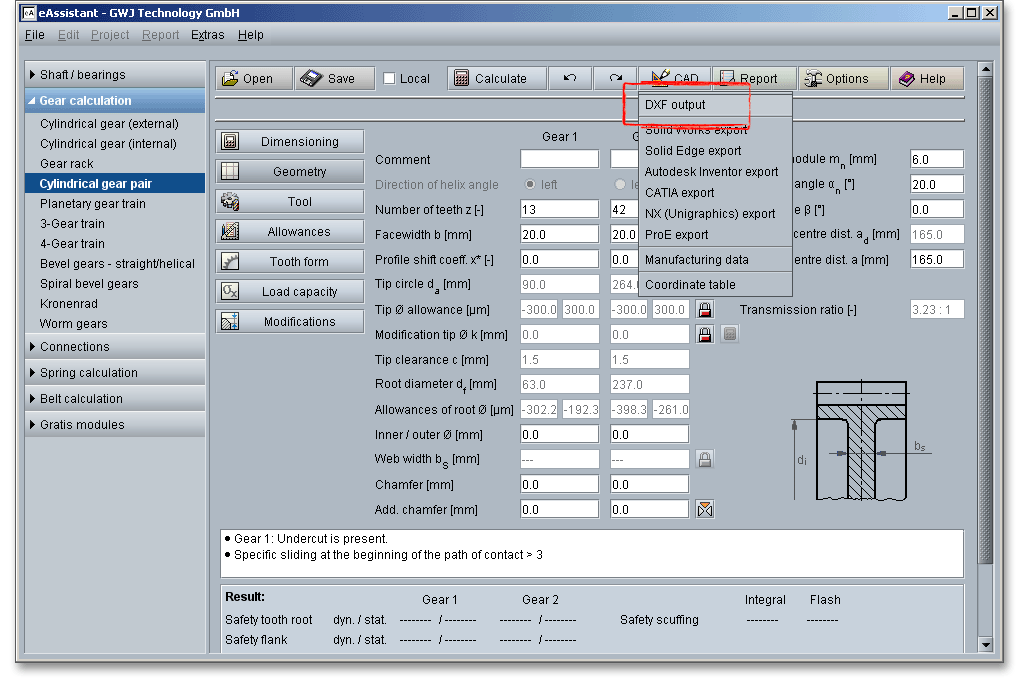Select the left helix angle radio button
Image resolution: width=1019 pixels, height=678 pixels.
531,185
